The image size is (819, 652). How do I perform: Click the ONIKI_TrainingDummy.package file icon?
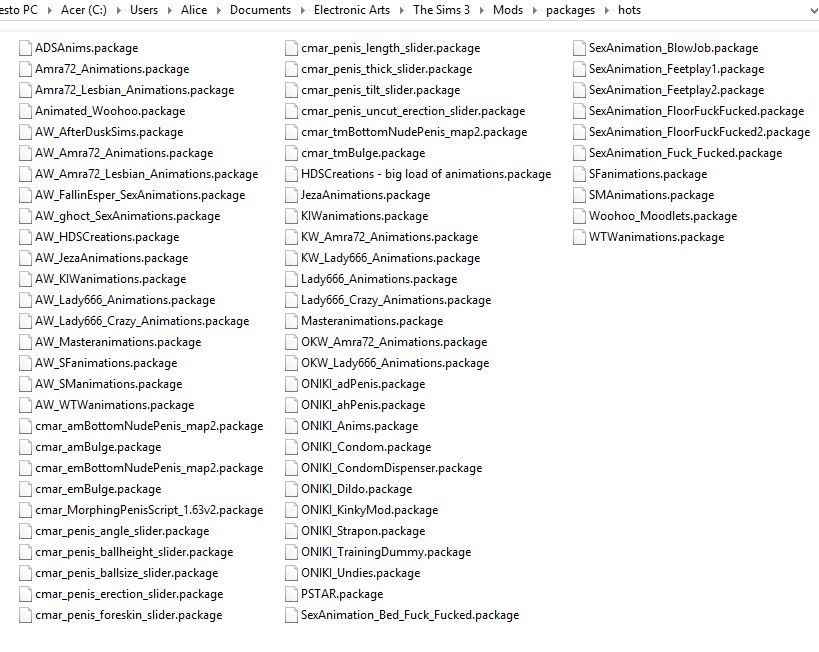[x=291, y=552]
